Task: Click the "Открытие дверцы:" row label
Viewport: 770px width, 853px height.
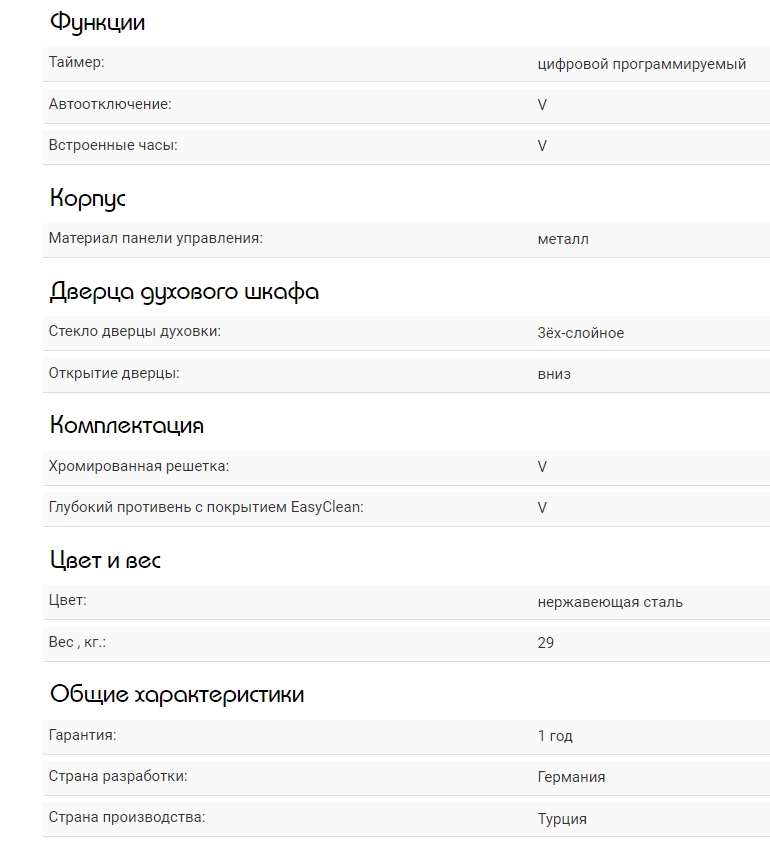Action: coord(114,373)
